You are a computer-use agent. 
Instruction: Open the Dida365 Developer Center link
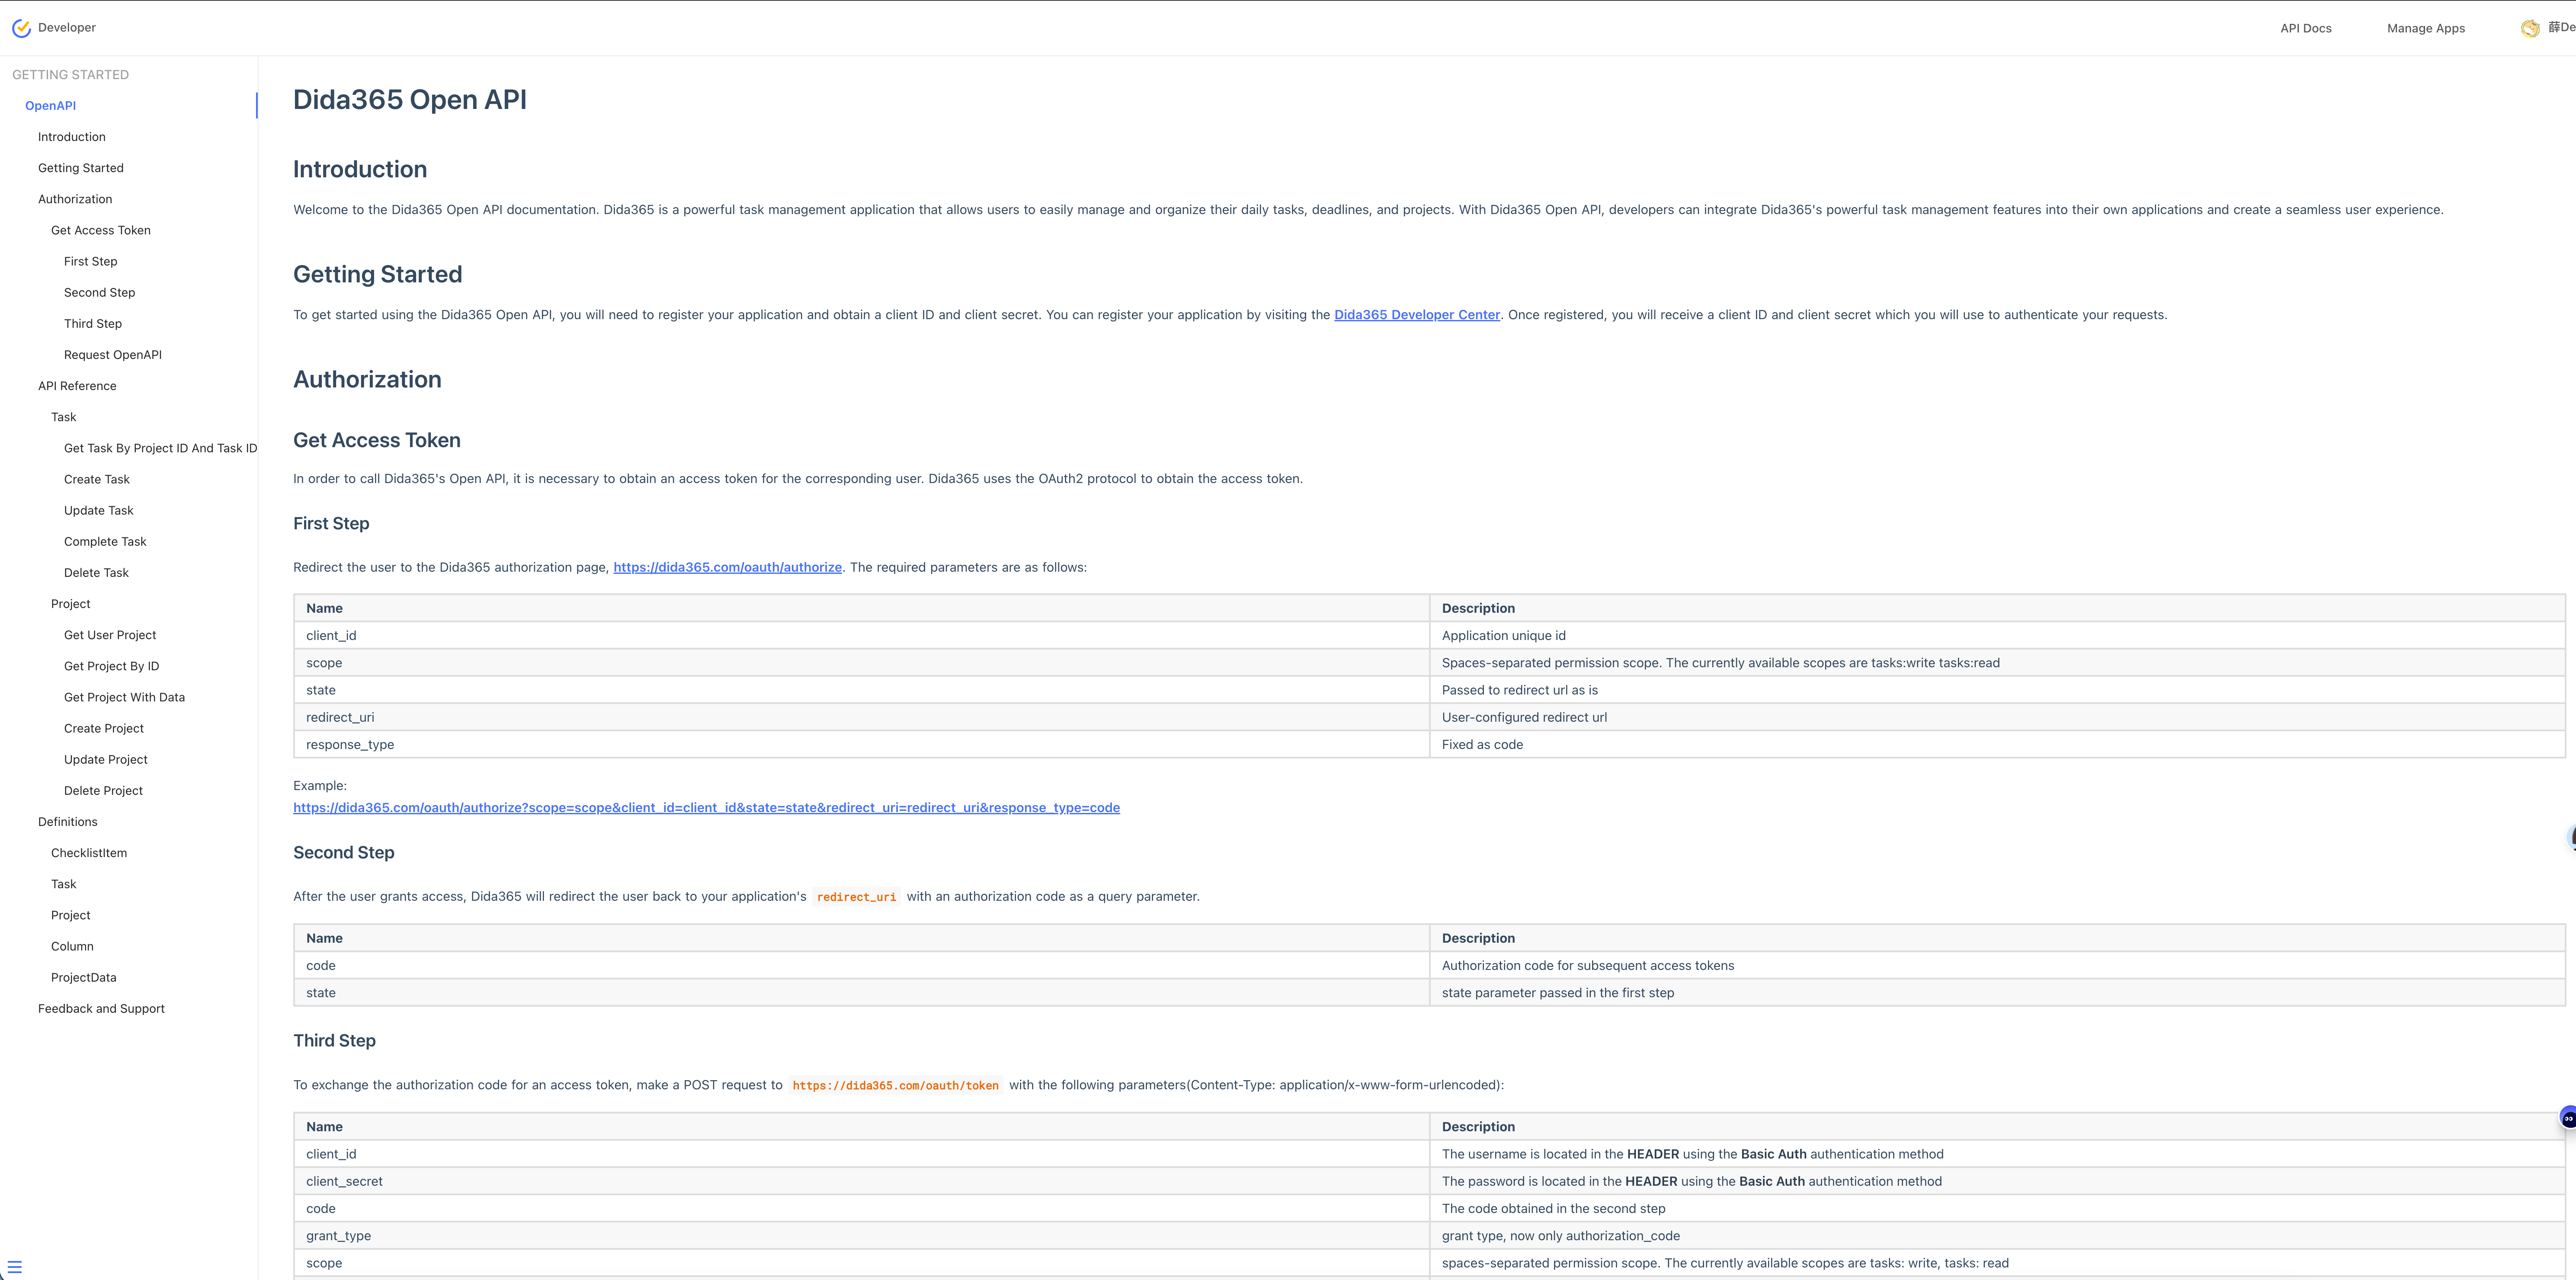click(1416, 315)
